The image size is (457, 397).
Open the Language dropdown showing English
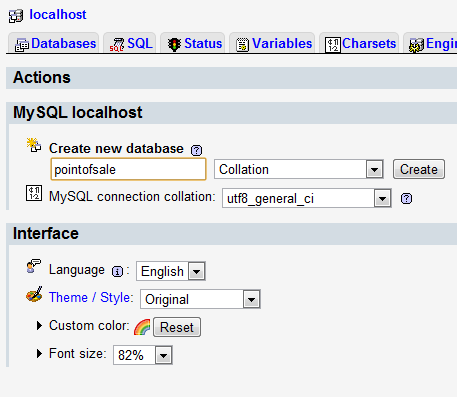(x=171, y=271)
